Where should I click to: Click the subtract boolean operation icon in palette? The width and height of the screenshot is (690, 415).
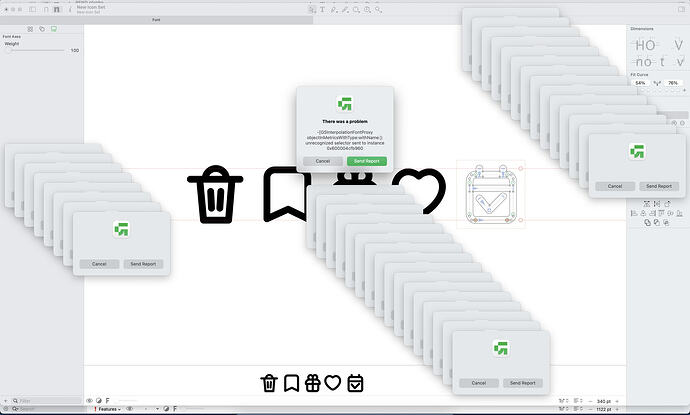[657, 223]
